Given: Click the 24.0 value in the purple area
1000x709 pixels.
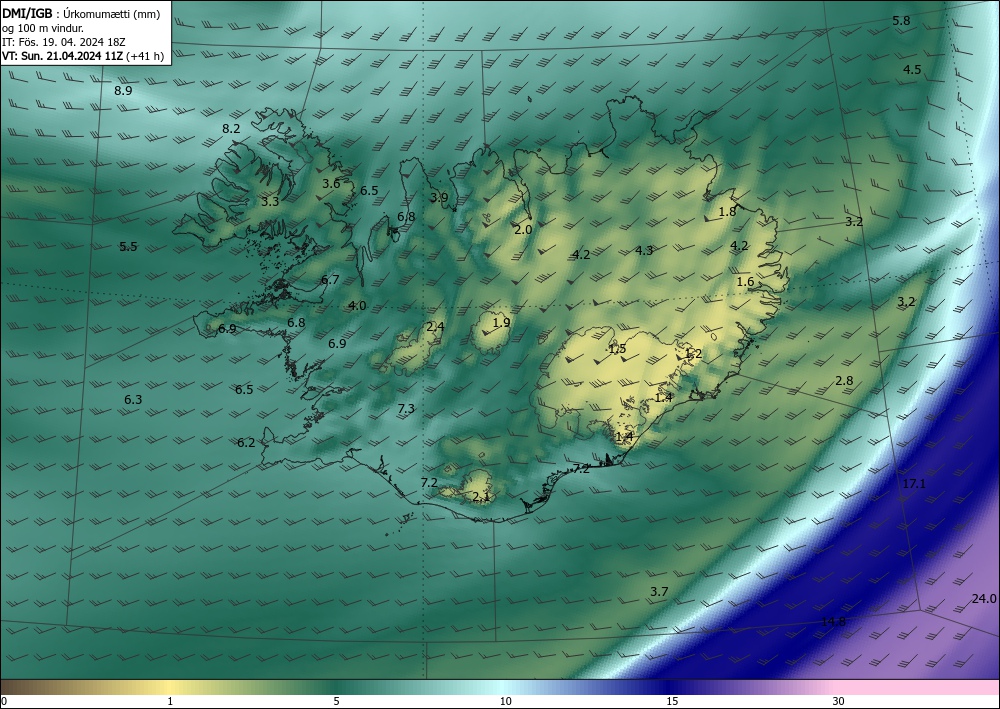Looking at the screenshot, I should (984, 599).
